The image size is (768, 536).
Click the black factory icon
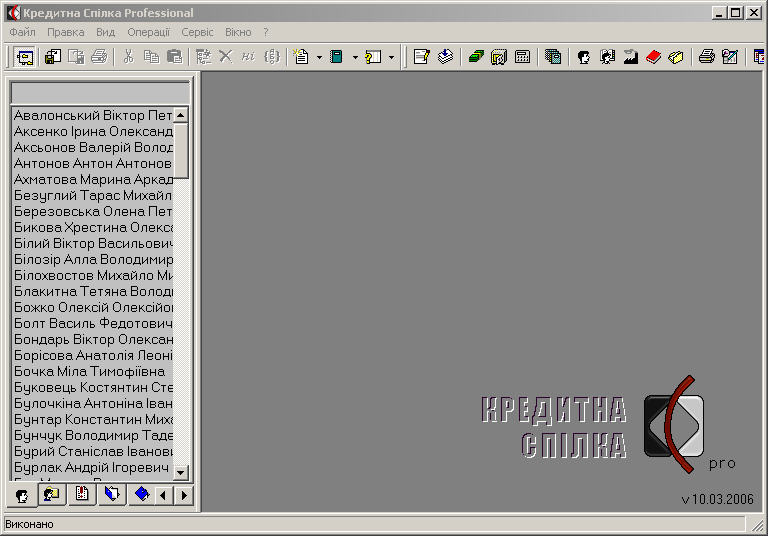[x=630, y=57]
